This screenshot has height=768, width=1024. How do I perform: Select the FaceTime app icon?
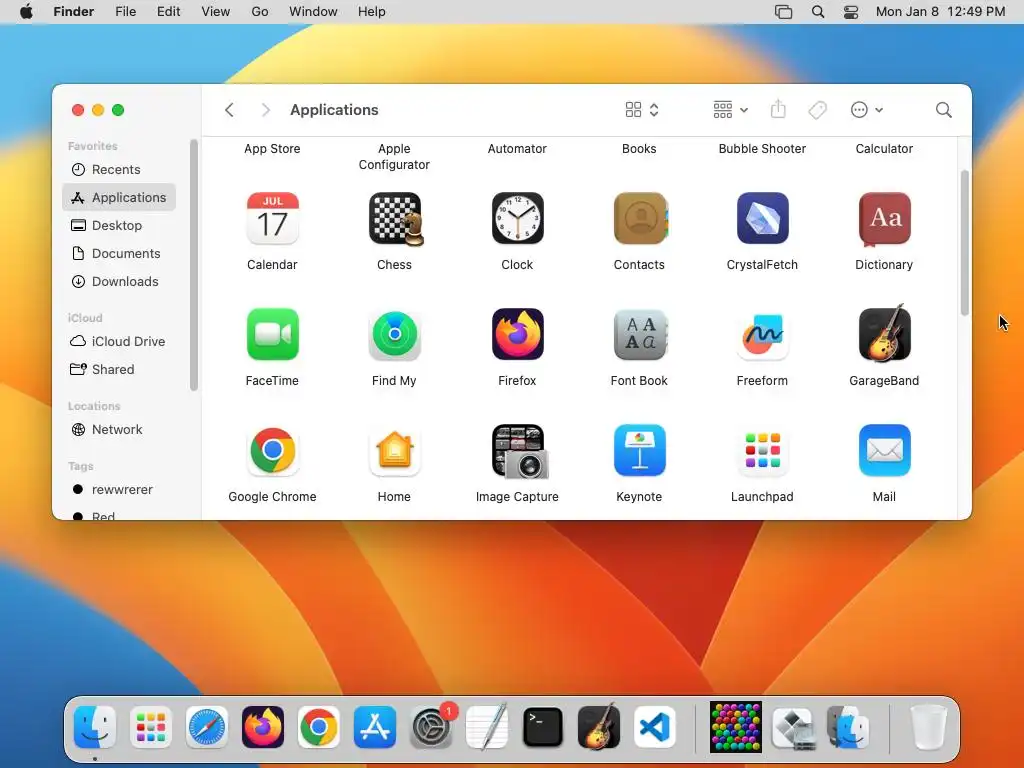(x=272, y=334)
